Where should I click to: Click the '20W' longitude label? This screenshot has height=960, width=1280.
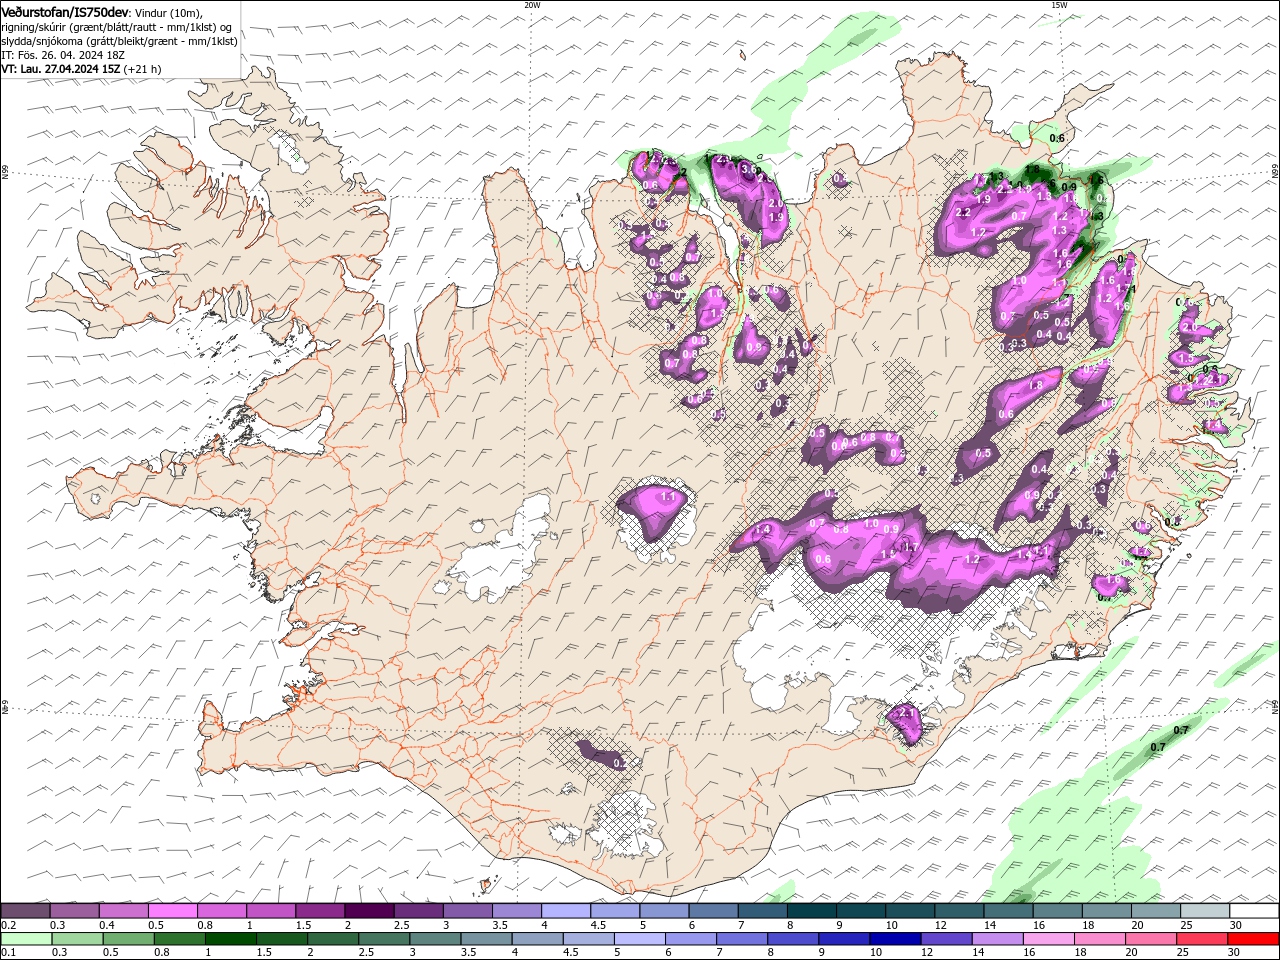pyautogui.click(x=532, y=5)
